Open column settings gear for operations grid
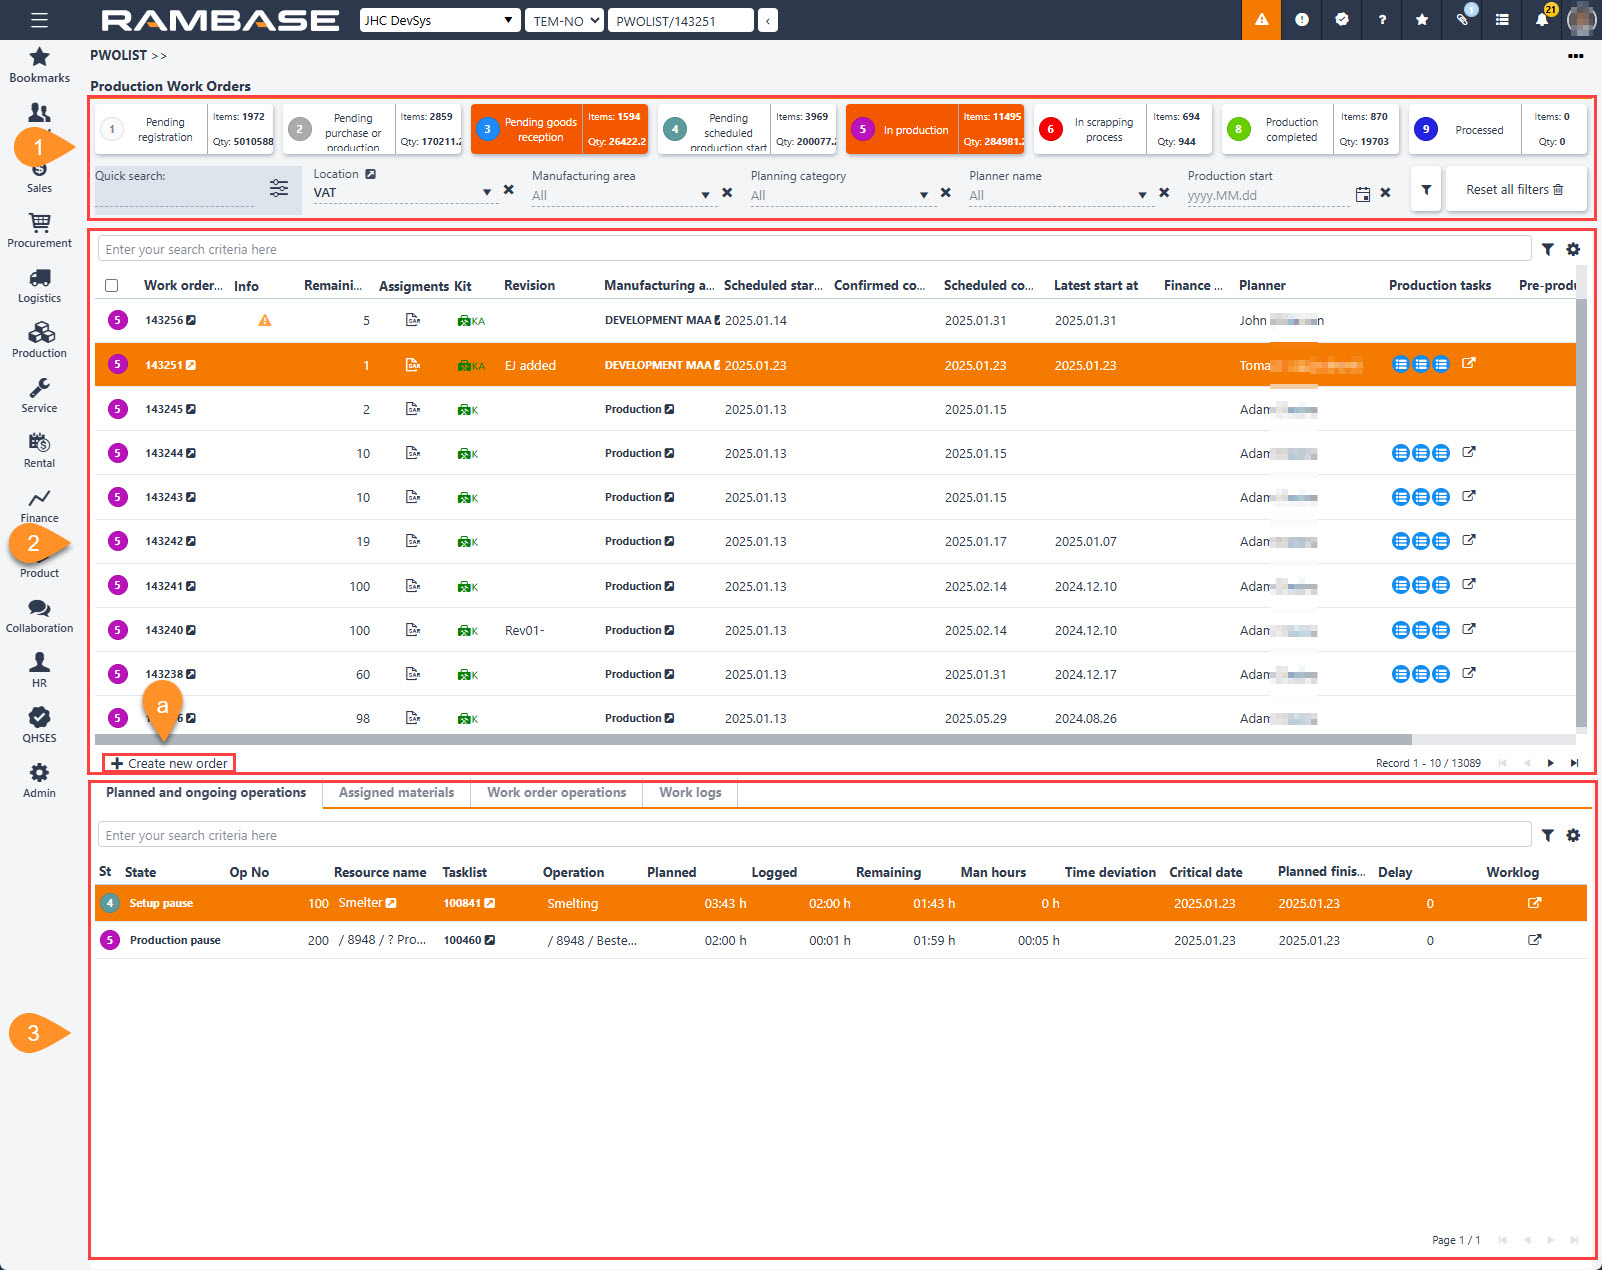Screen dimensions: 1602x1270 (x=1573, y=836)
